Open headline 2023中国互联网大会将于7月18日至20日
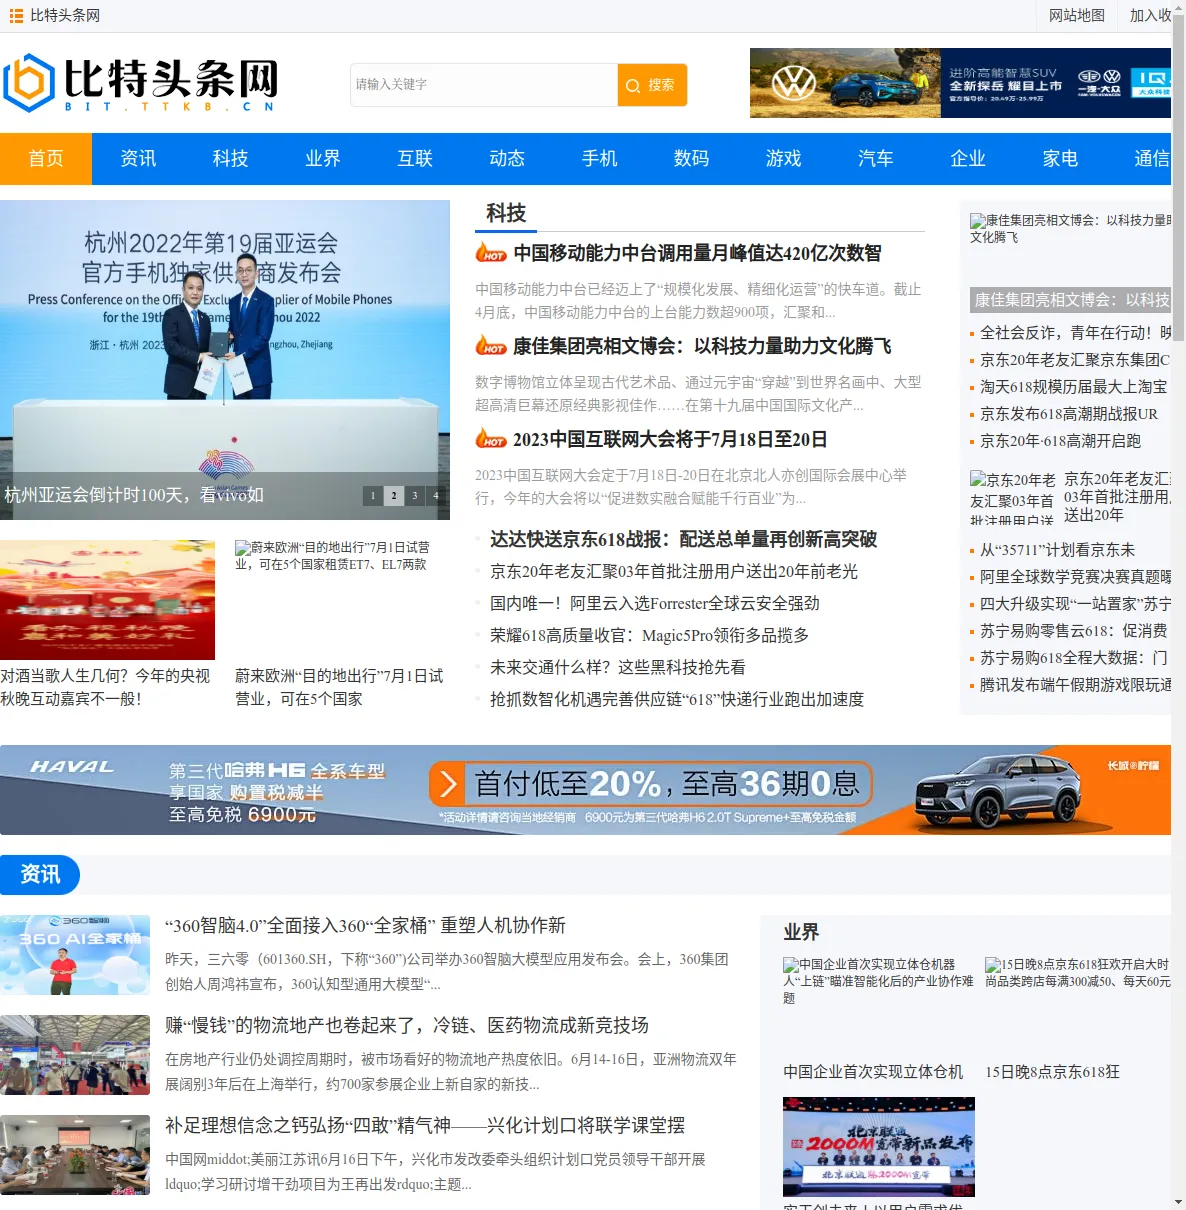This screenshot has height=1210, width=1186. tap(670, 439)
